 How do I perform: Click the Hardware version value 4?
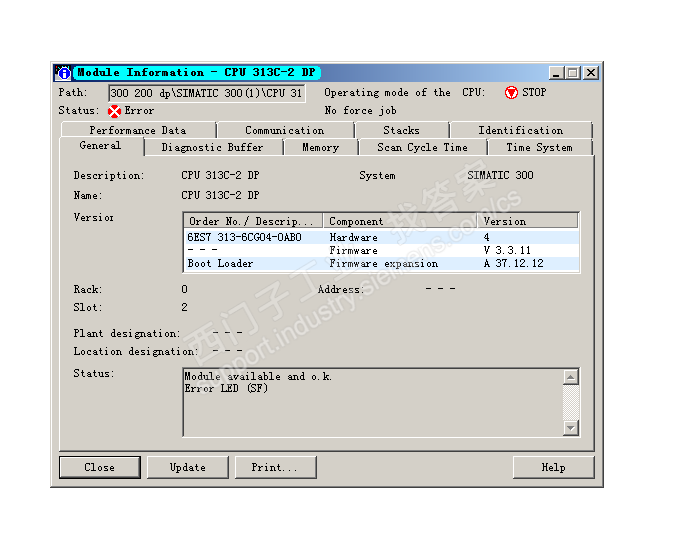[487, 237]
